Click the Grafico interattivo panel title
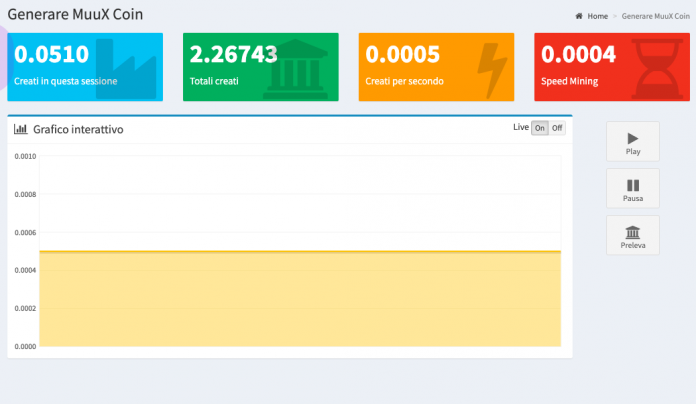 tap(77, 130)
